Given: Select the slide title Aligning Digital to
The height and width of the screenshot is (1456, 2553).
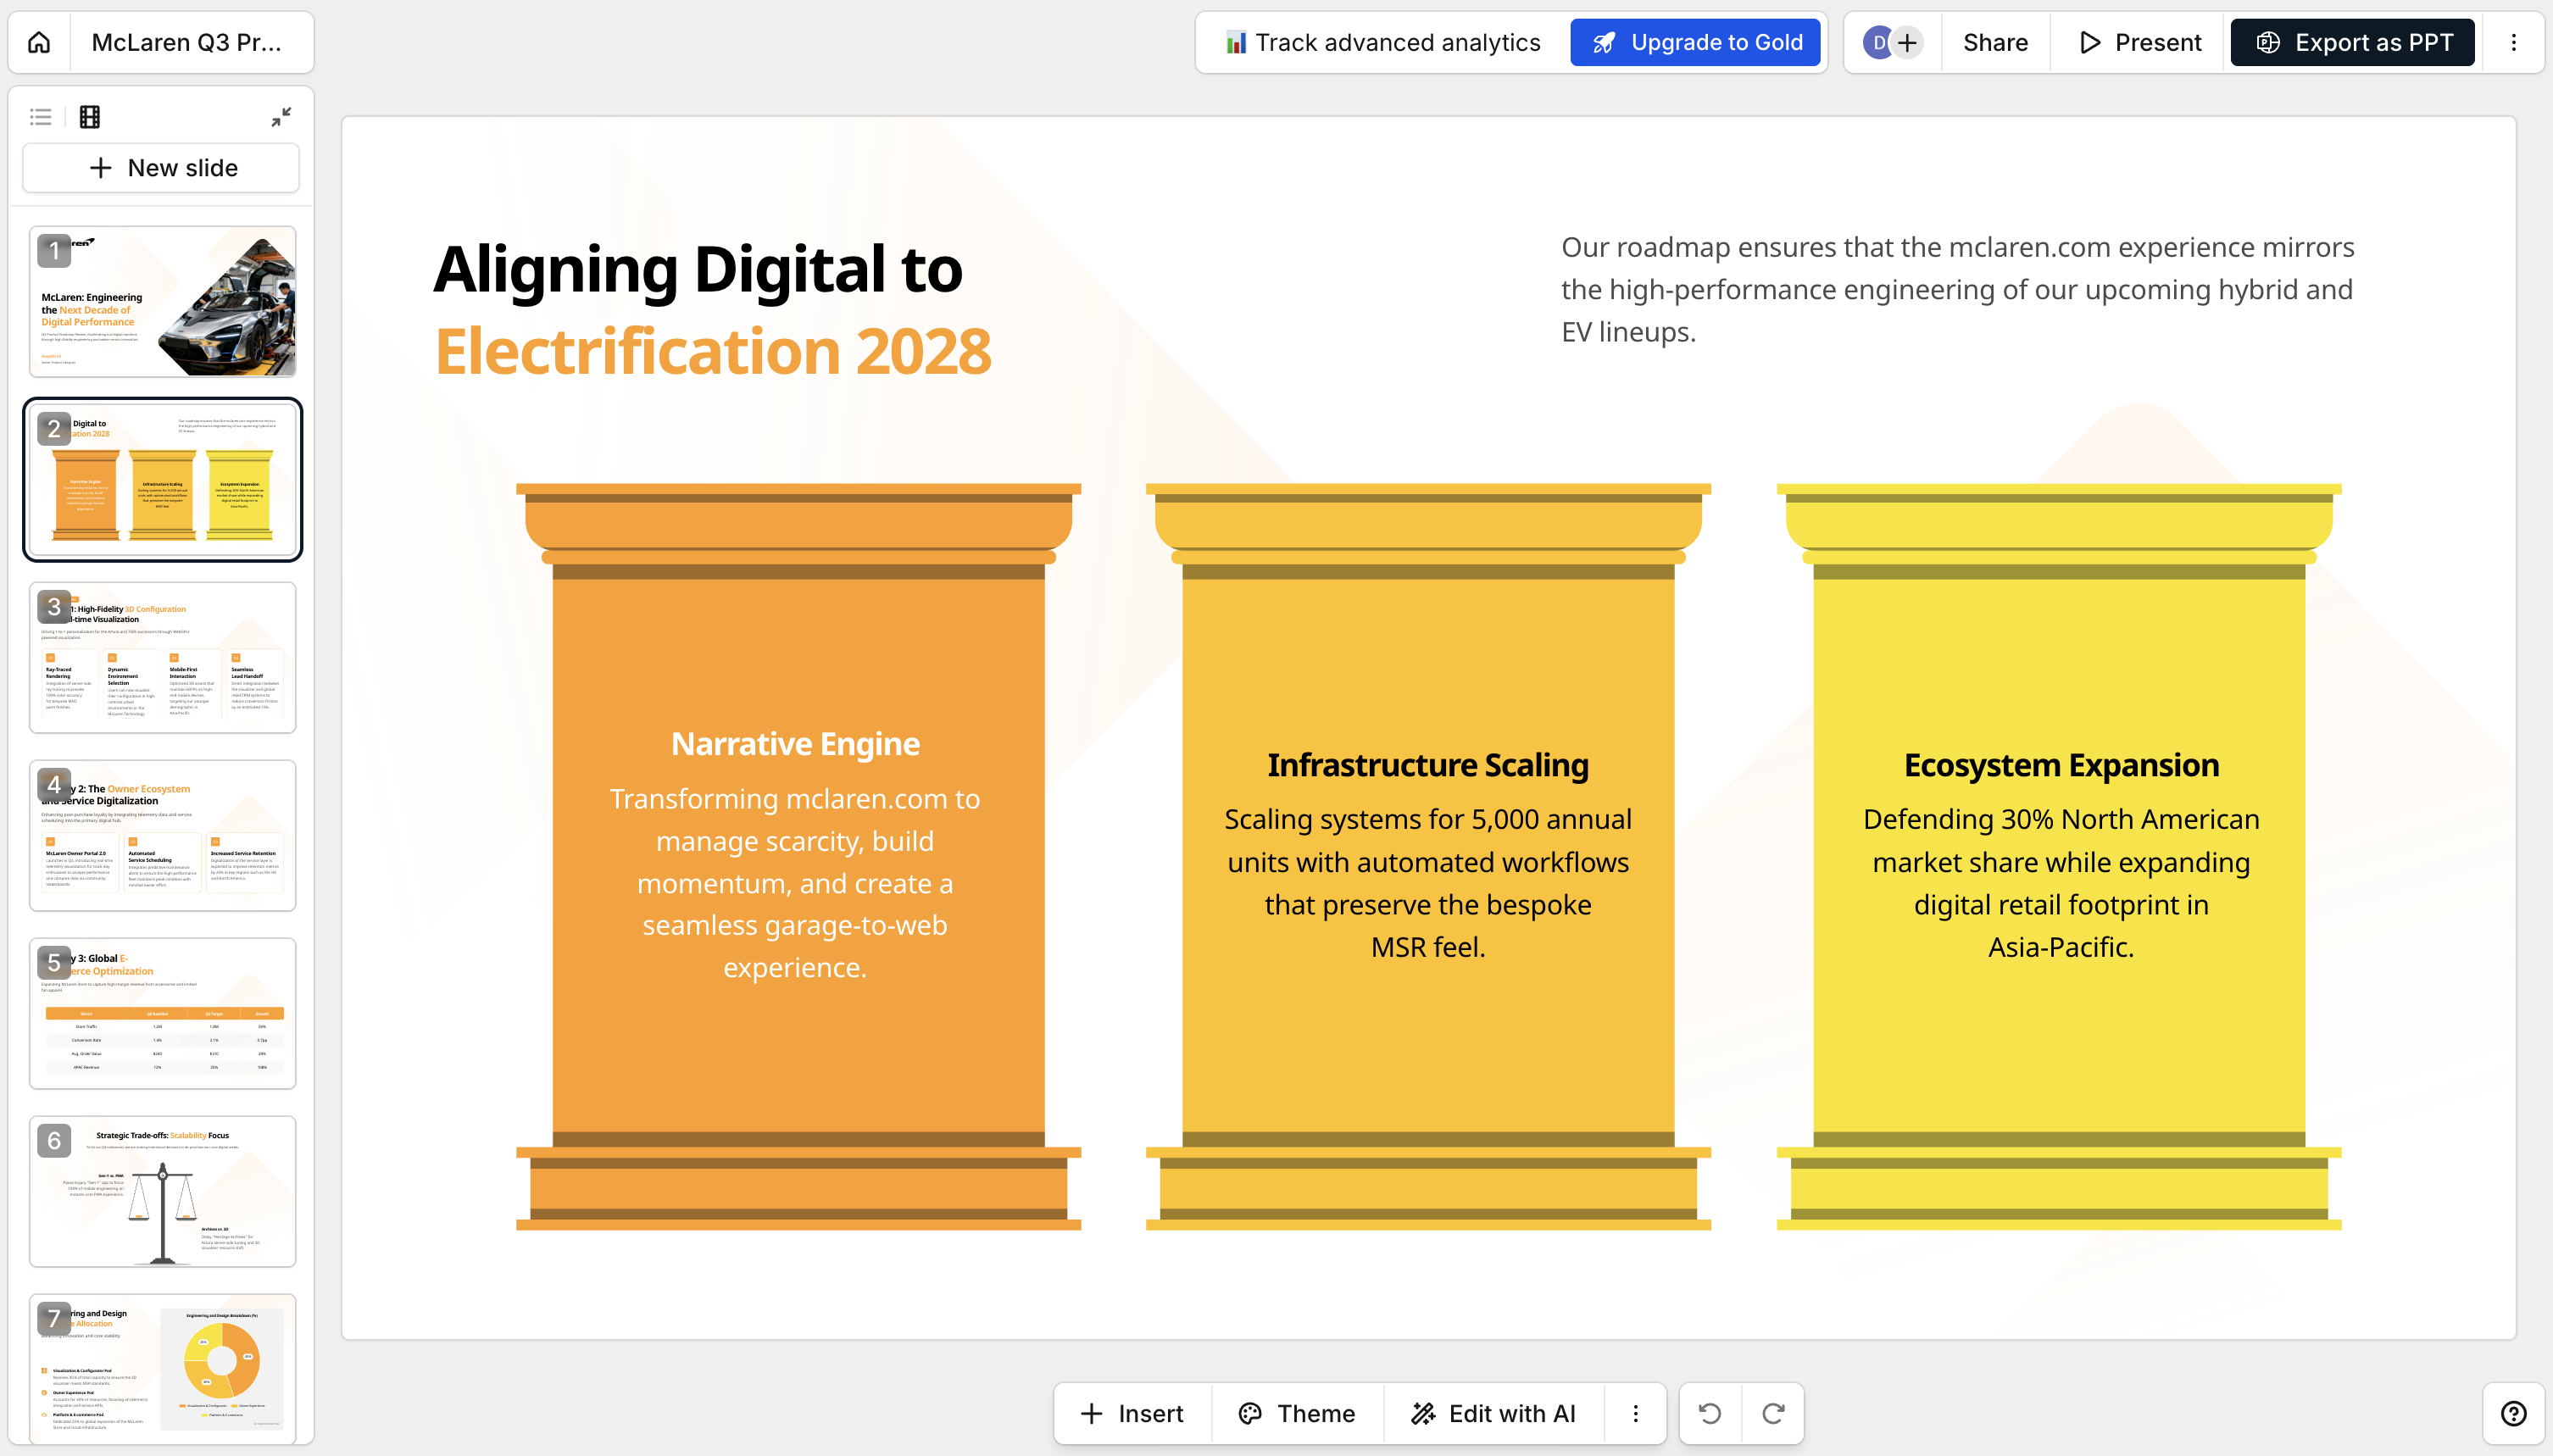Looking at the screenshot, I should (x=698, y=269).
